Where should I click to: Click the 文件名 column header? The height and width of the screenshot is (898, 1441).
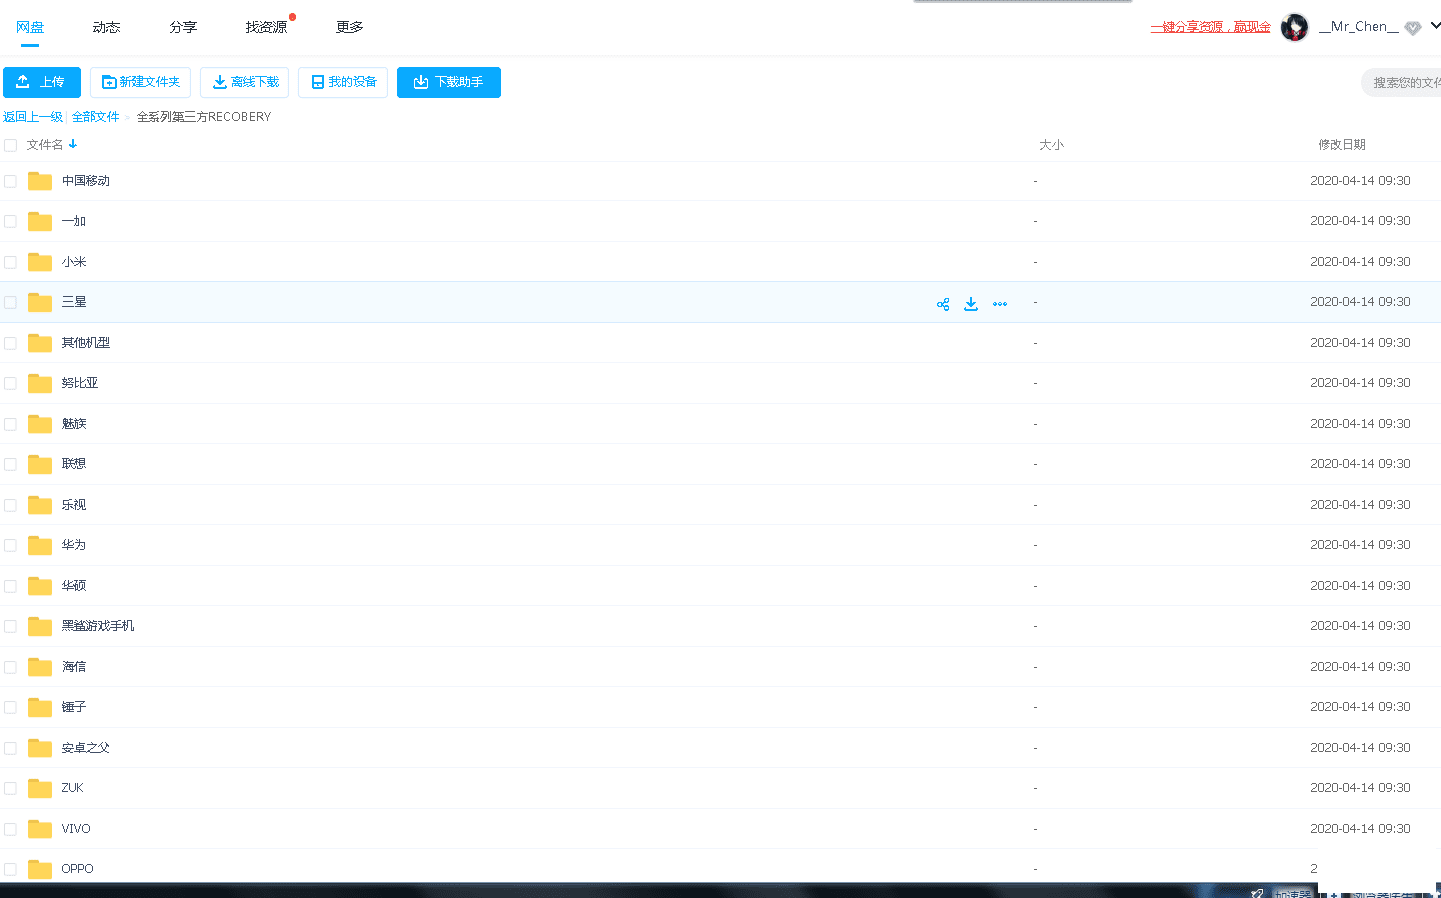pos(45,145)
